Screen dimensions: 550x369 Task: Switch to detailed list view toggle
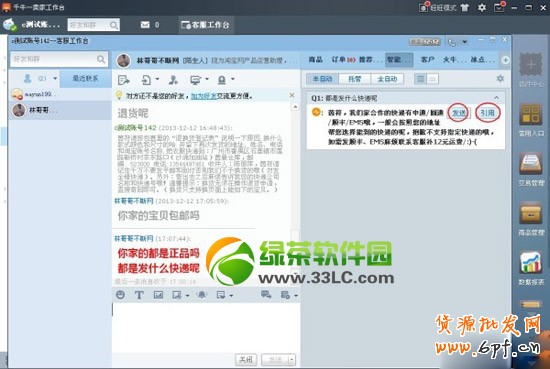click(x=420, y=79)
